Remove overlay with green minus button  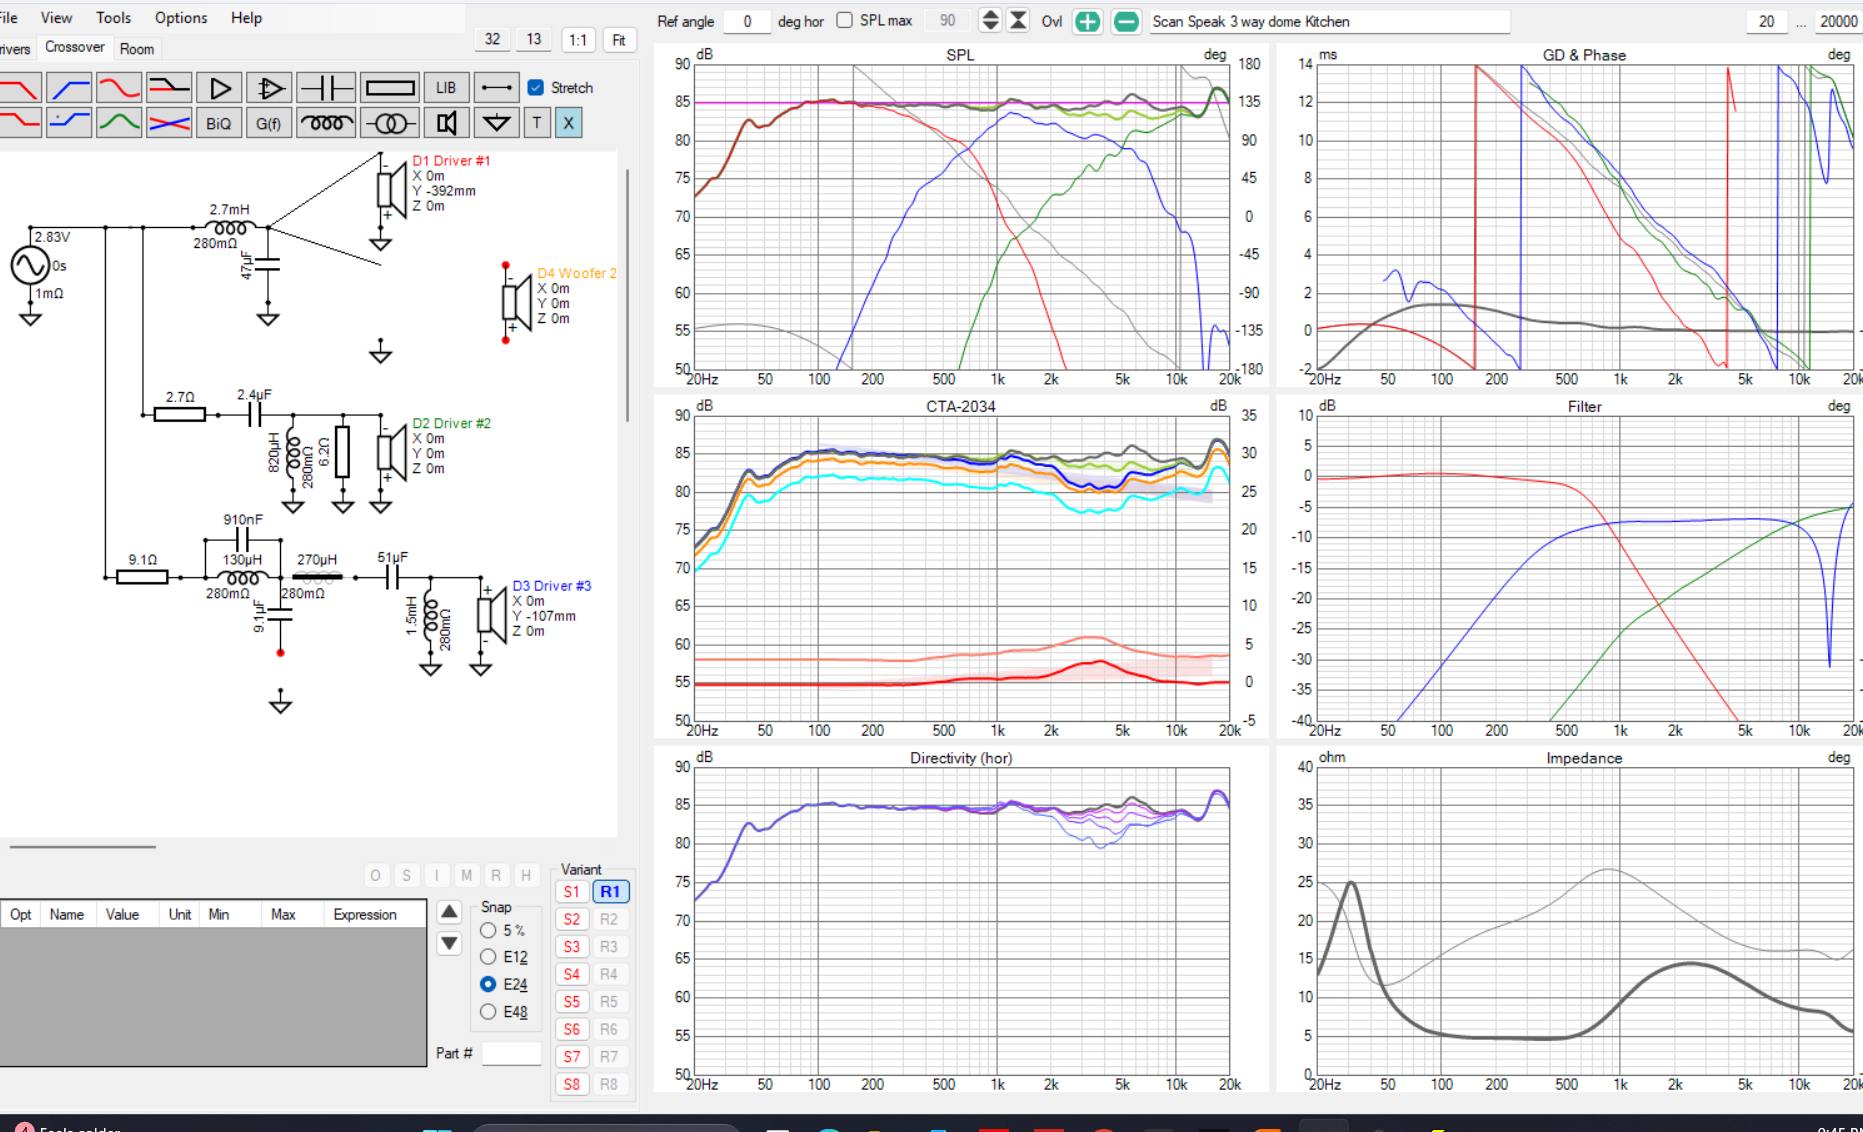click(1126, 21)
